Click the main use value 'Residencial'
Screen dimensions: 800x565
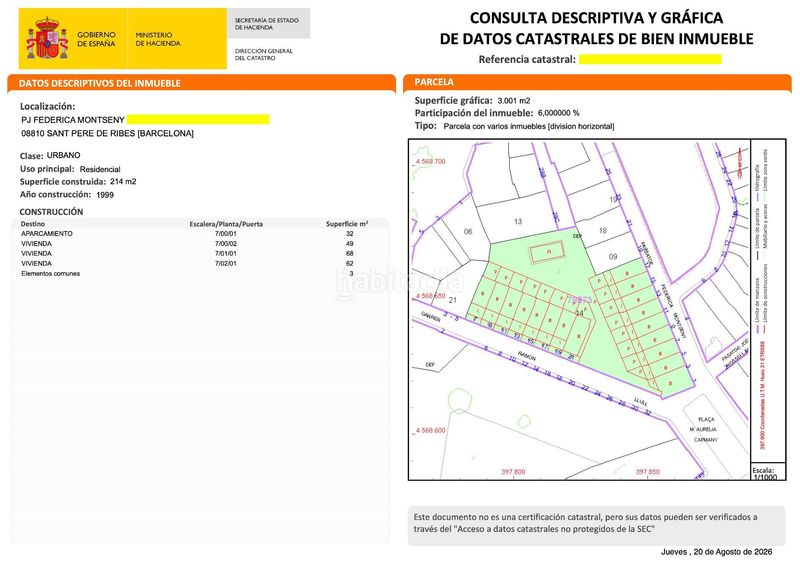coord(100,169)
